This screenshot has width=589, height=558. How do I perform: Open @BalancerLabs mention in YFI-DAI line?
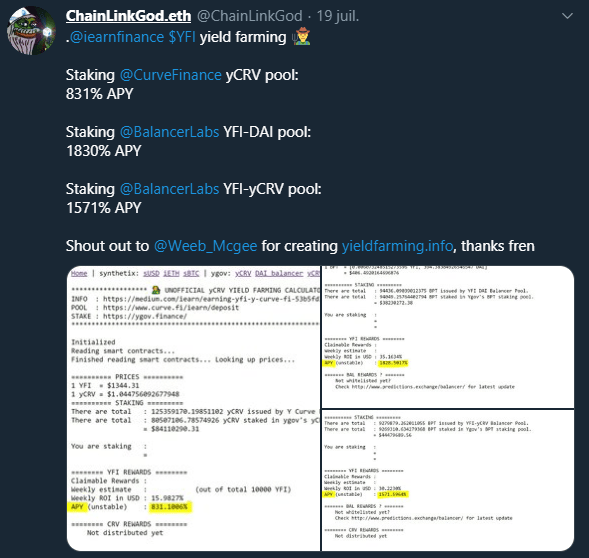pyautogui.click(x=169, y=132)
